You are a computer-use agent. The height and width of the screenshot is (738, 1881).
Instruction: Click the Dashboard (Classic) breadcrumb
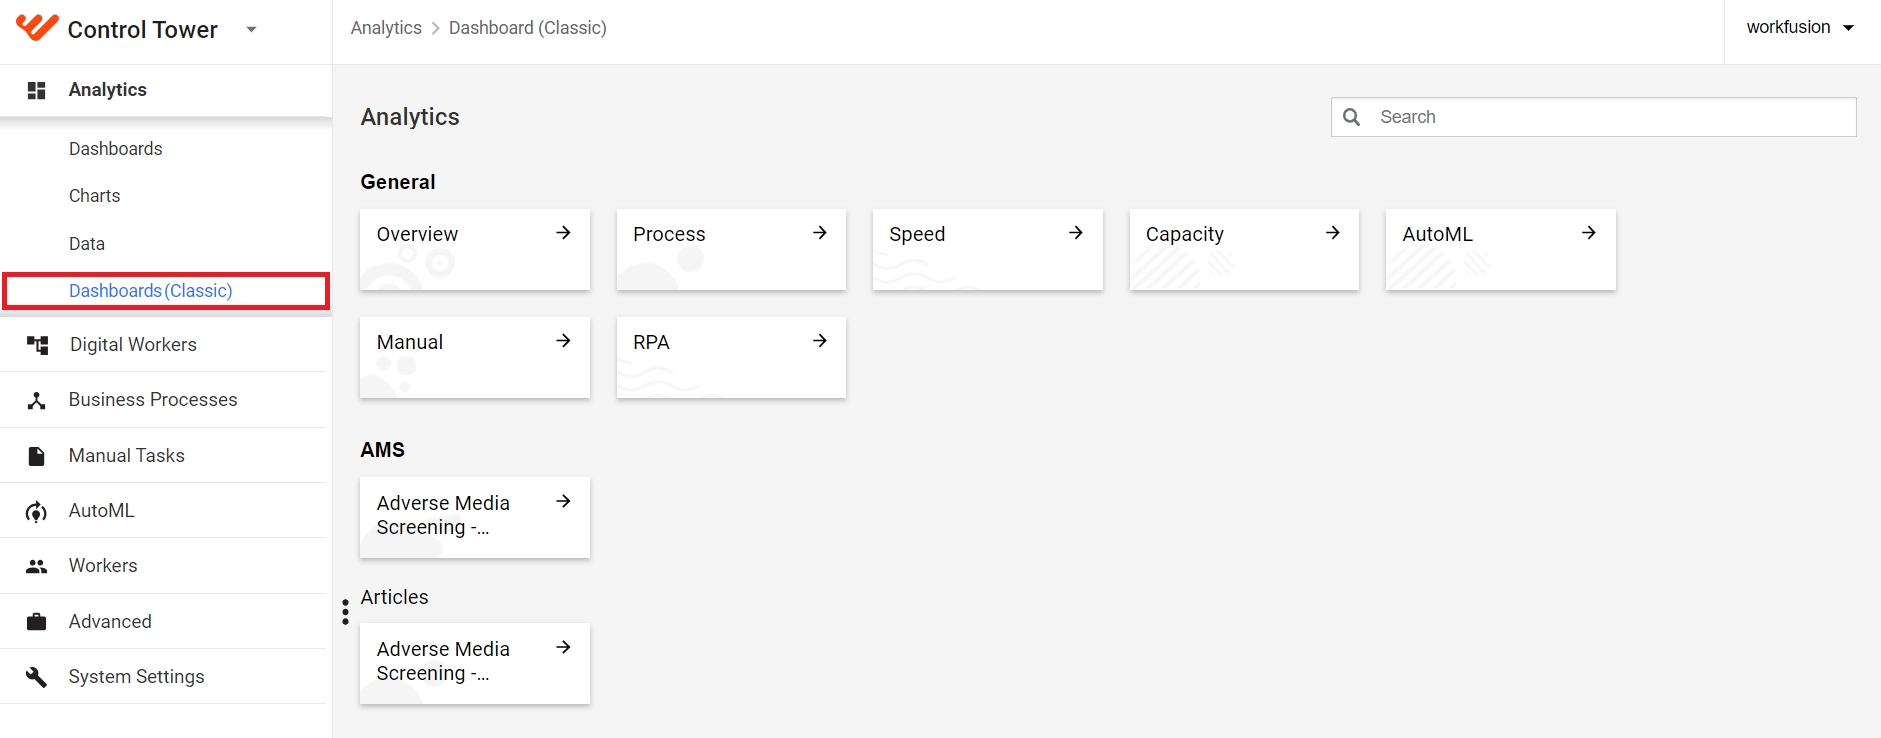pos(528,28)
